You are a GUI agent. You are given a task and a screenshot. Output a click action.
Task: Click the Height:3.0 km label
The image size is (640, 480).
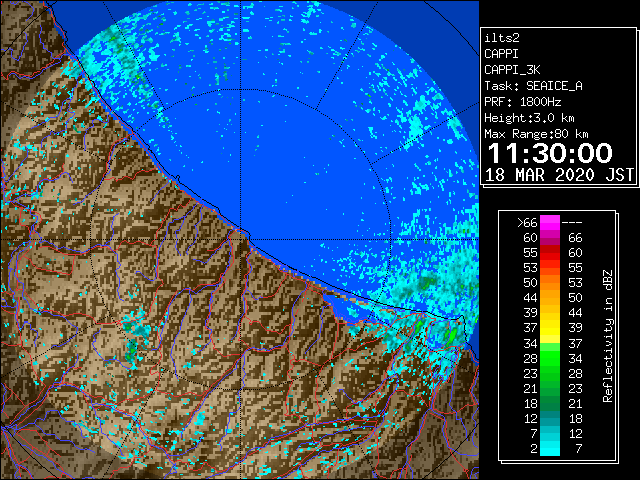529,118
